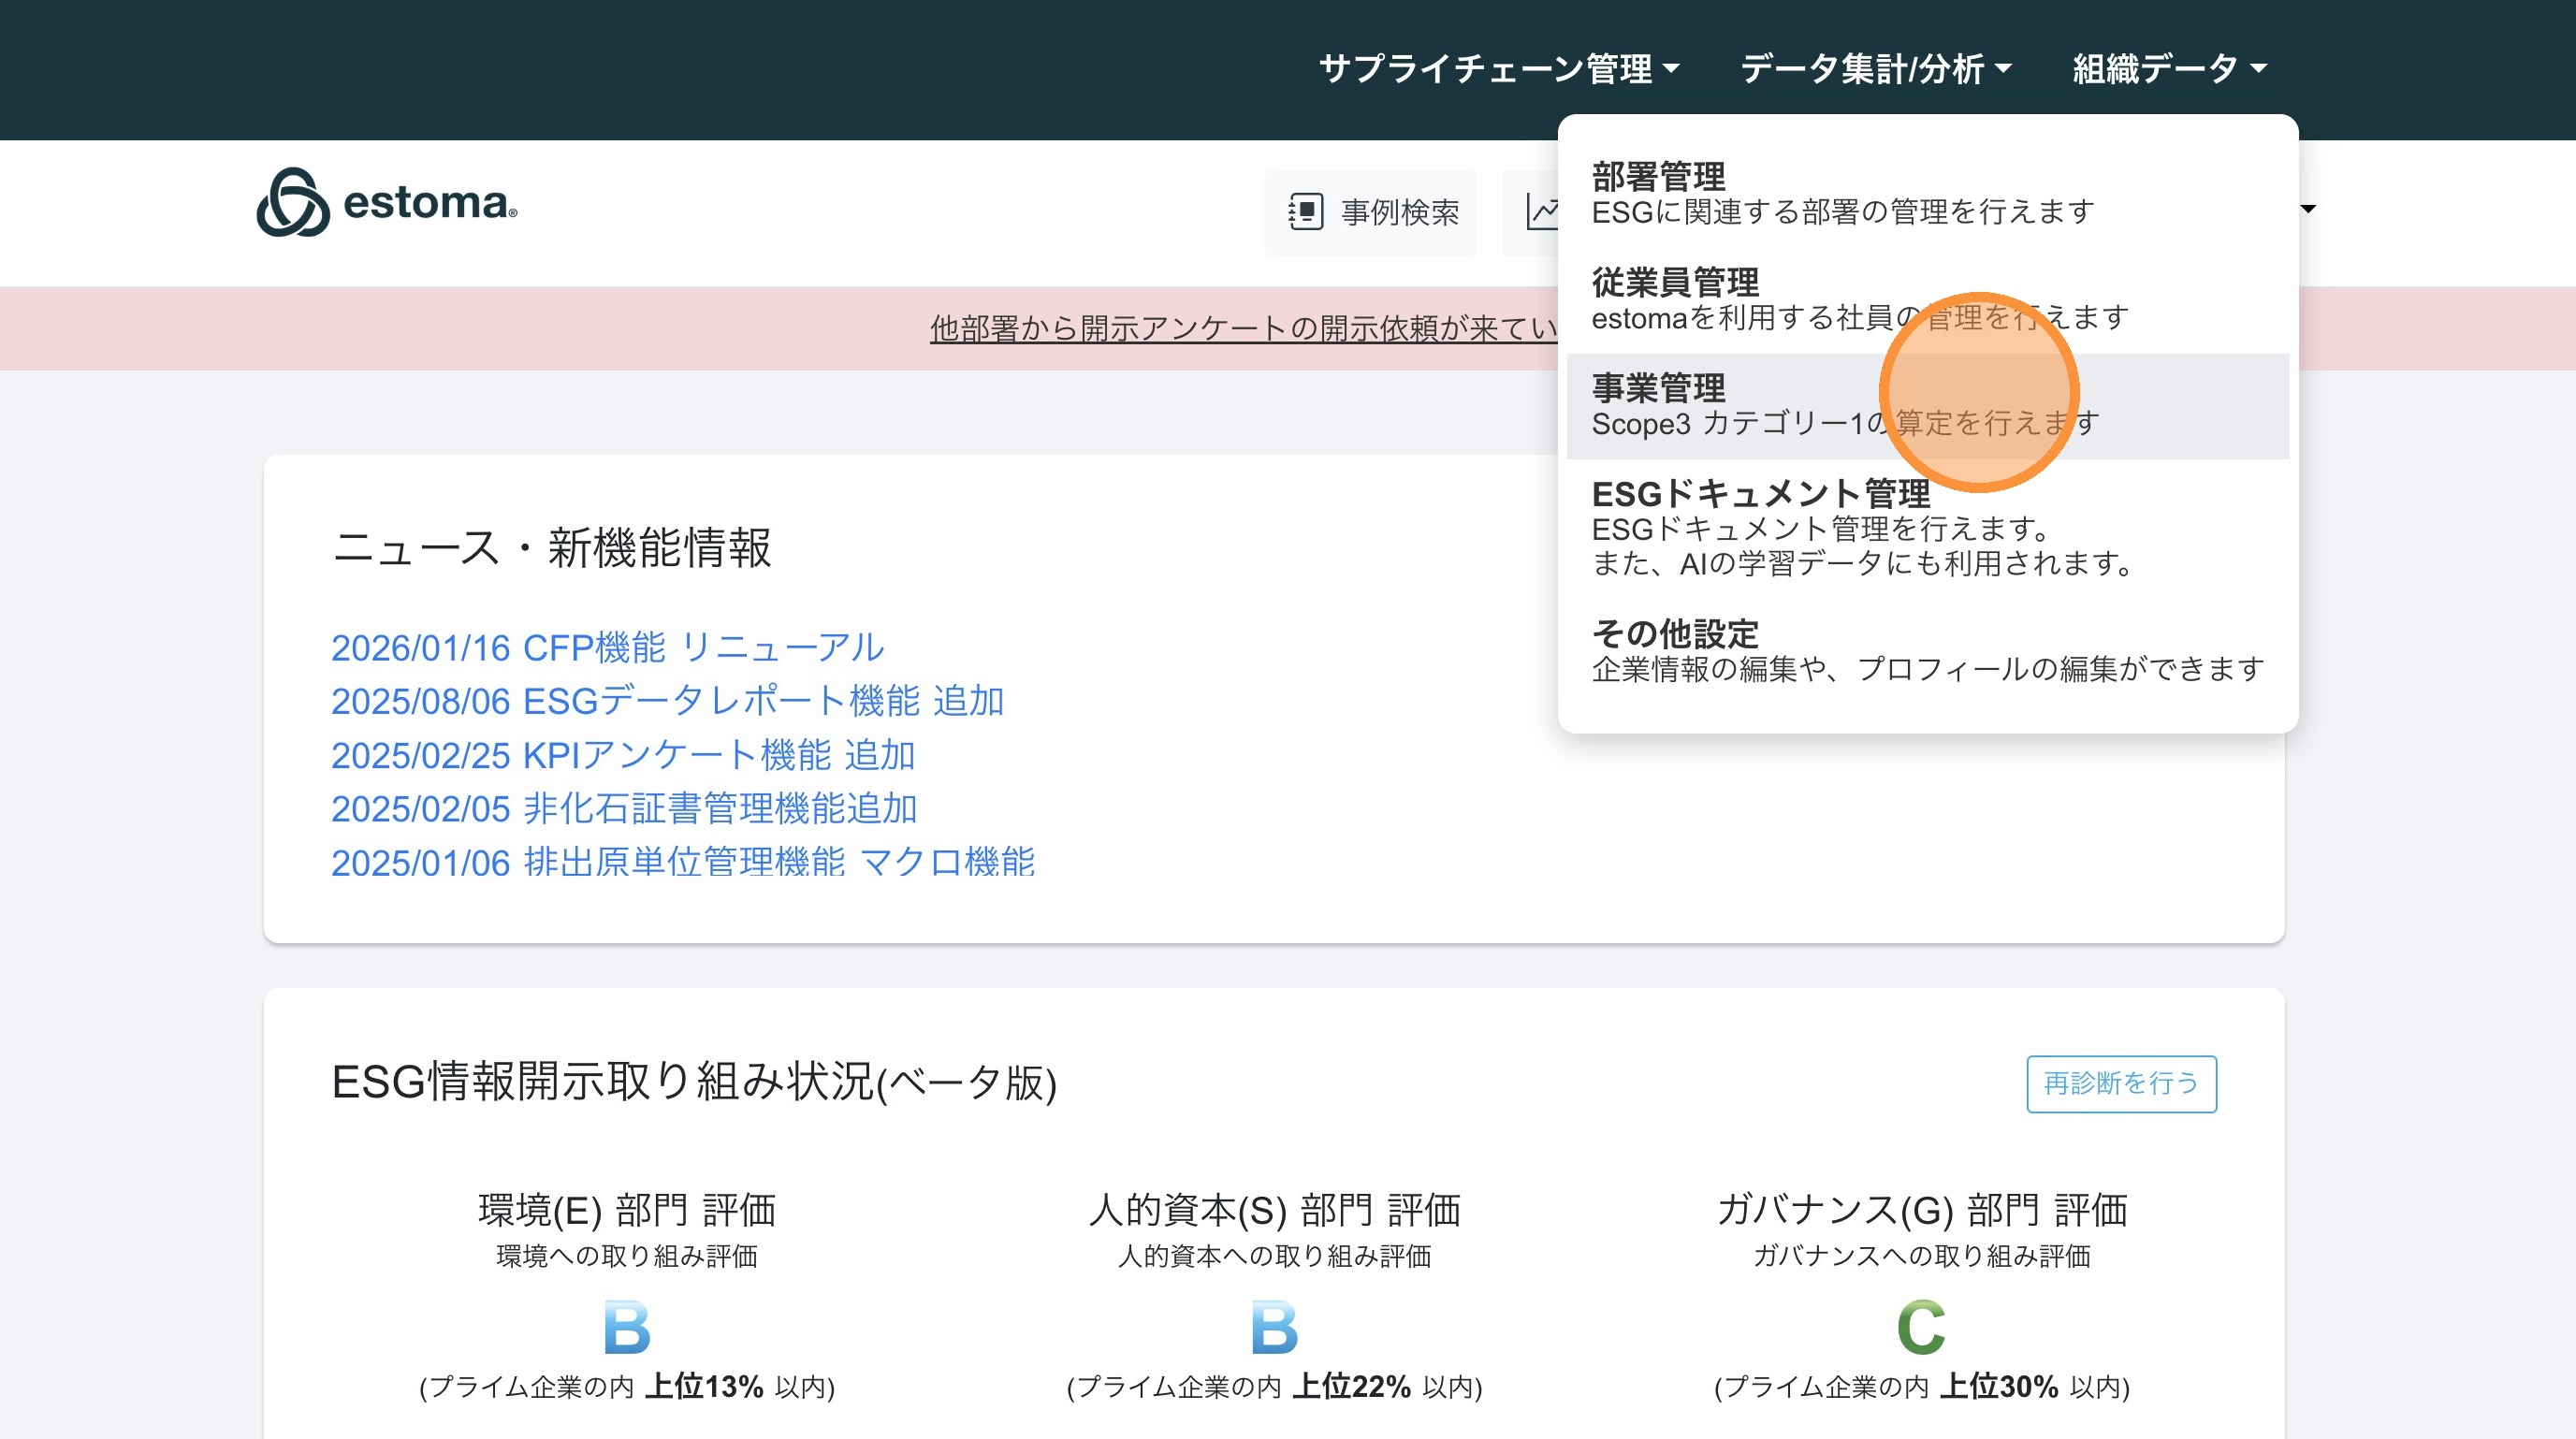The height and width of the screenshot is (1439, 2576).
Task: Click the 事例検索 notebook icon
Action: [1306, 212]
